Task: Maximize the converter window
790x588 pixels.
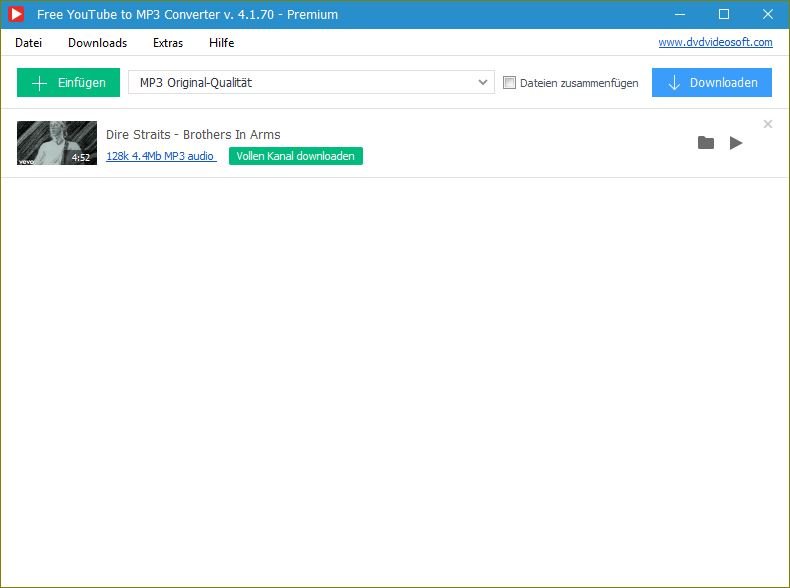Action: pyautogui.click(x=724, y=14)
